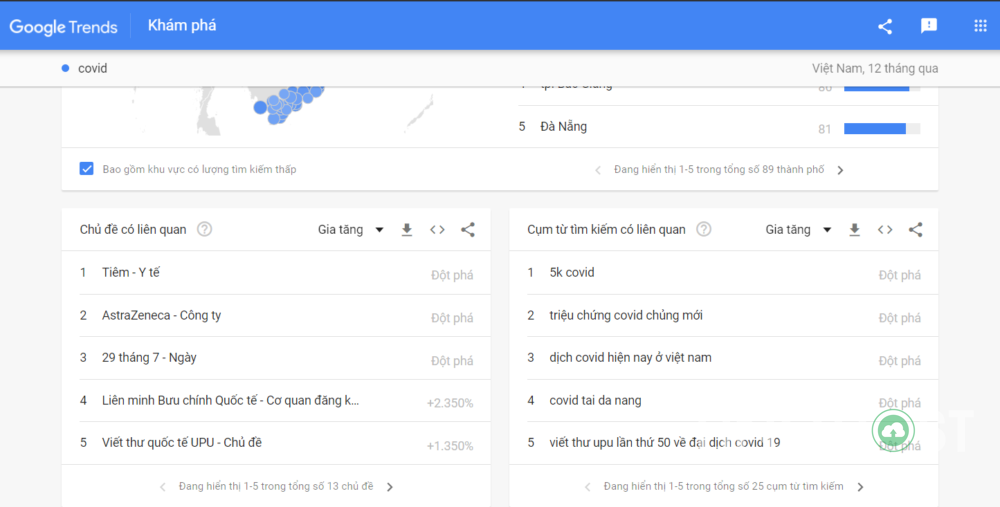Click the share icon in the header
Viewport: 1000px width, 507px height.
885,26
